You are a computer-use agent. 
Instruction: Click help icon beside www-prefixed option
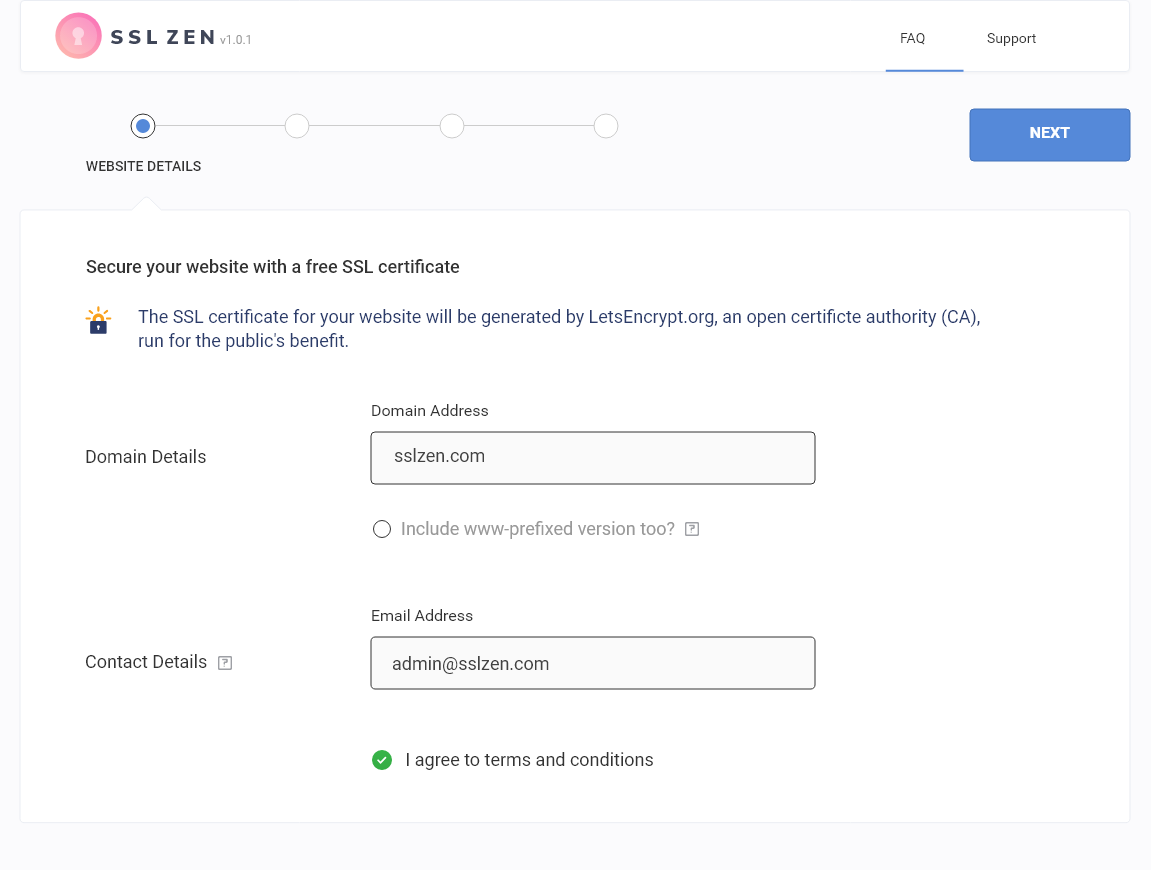[x=692, y=529]
